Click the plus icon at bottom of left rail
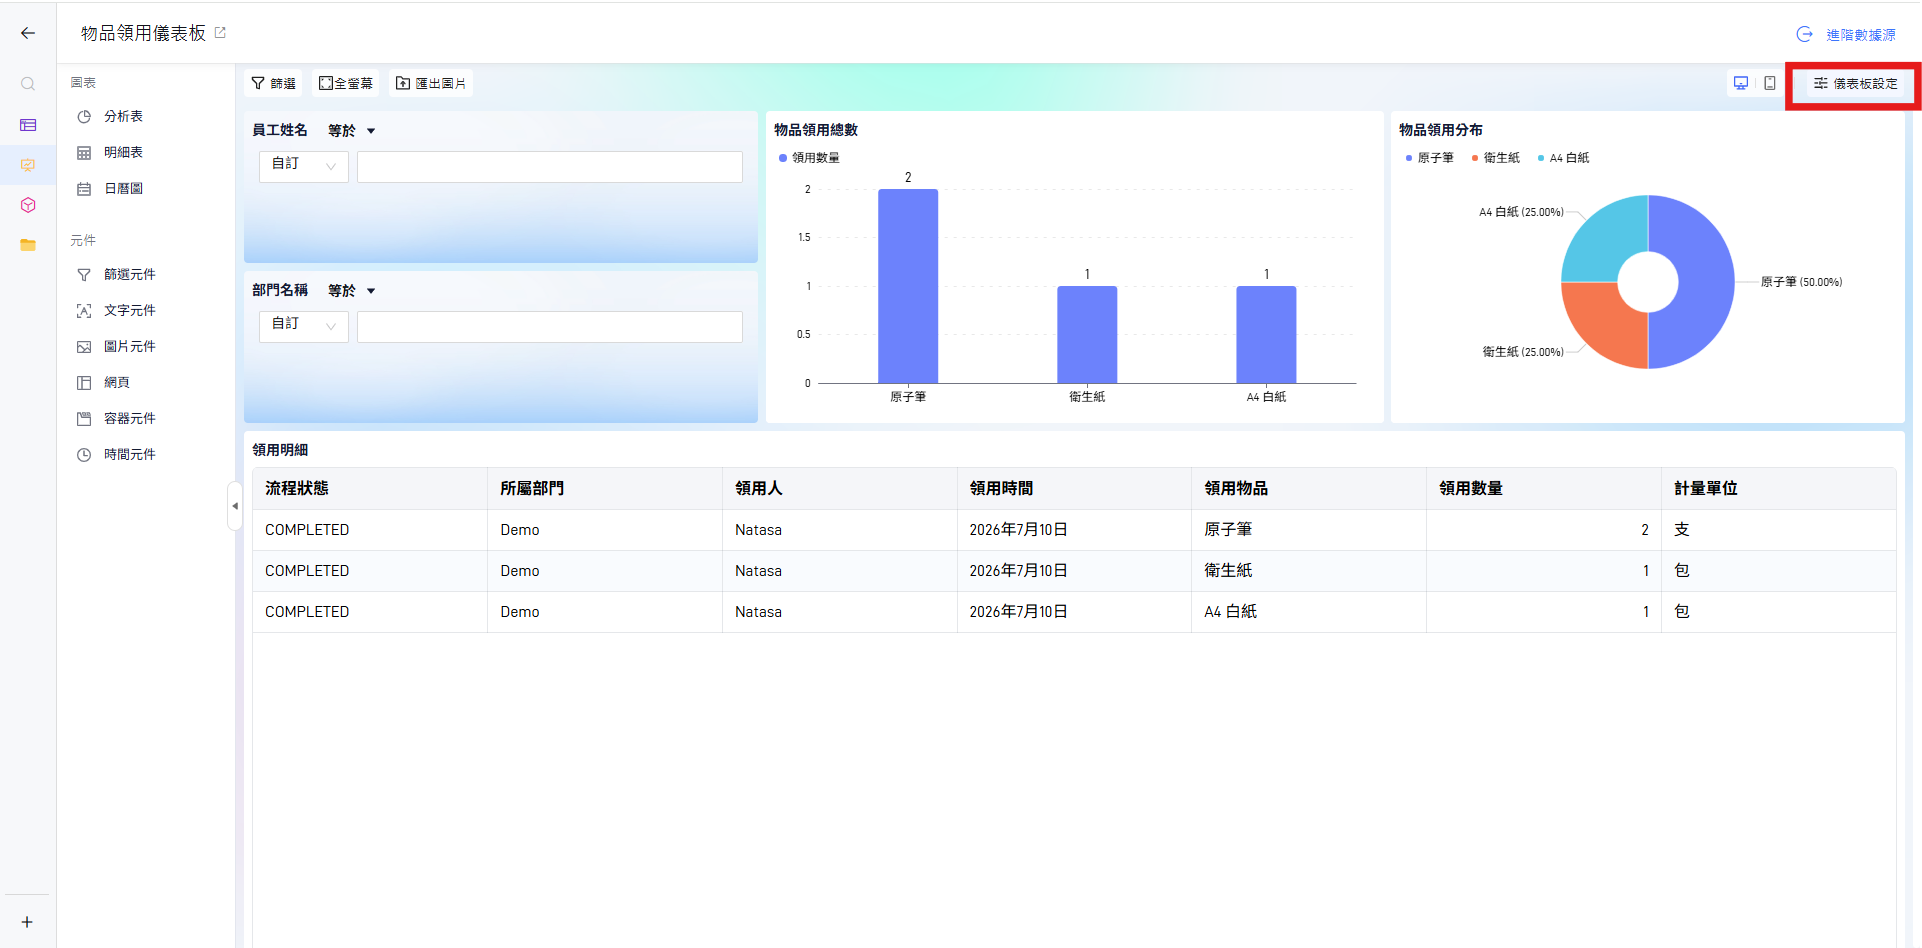1922x948 pixels. pos(27,922)
